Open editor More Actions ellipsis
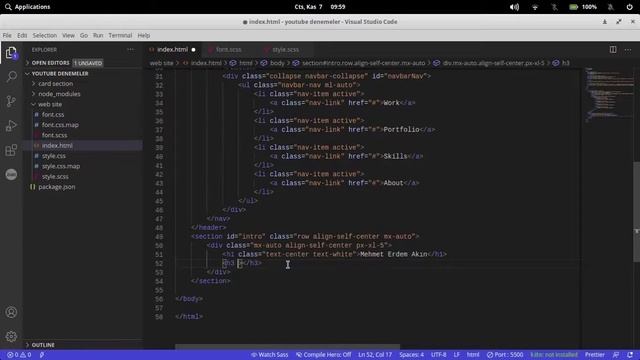 pos(628,49)
